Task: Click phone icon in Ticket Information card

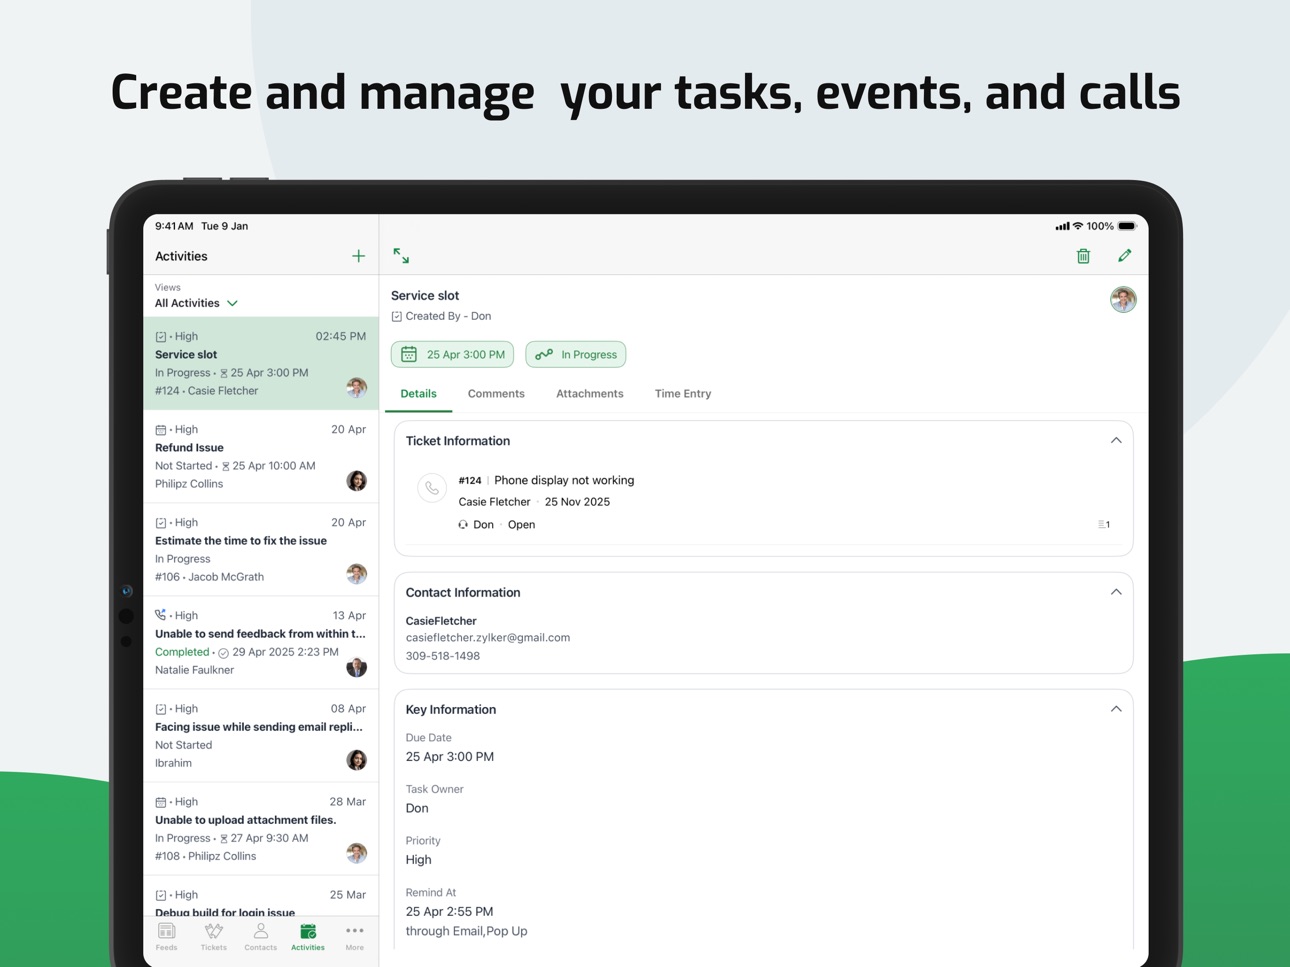Action: click(x=432, y=488)
